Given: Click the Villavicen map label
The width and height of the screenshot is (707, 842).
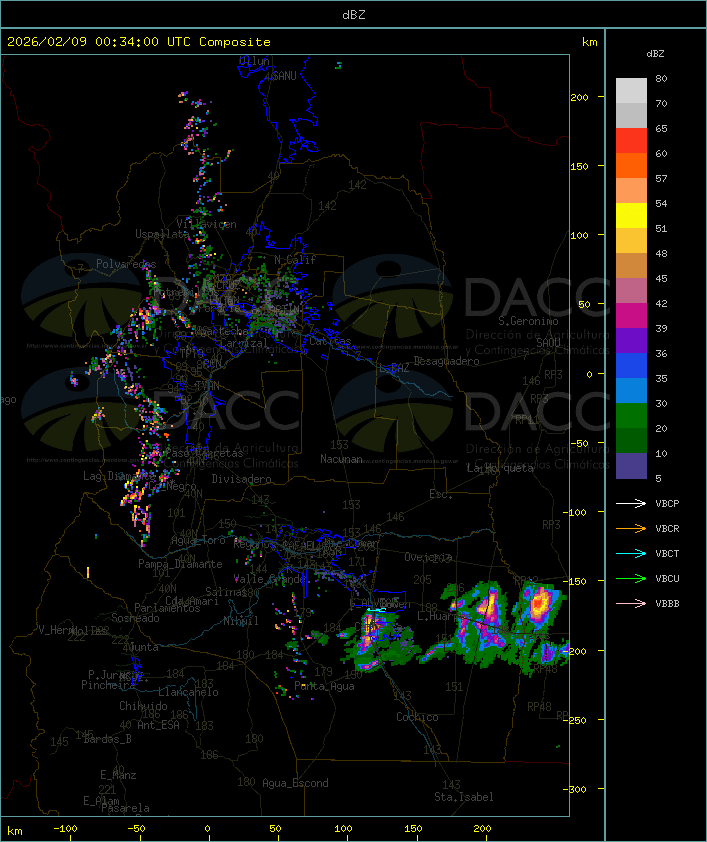Looking at the screenshot, I should click(x=207, y=224).
